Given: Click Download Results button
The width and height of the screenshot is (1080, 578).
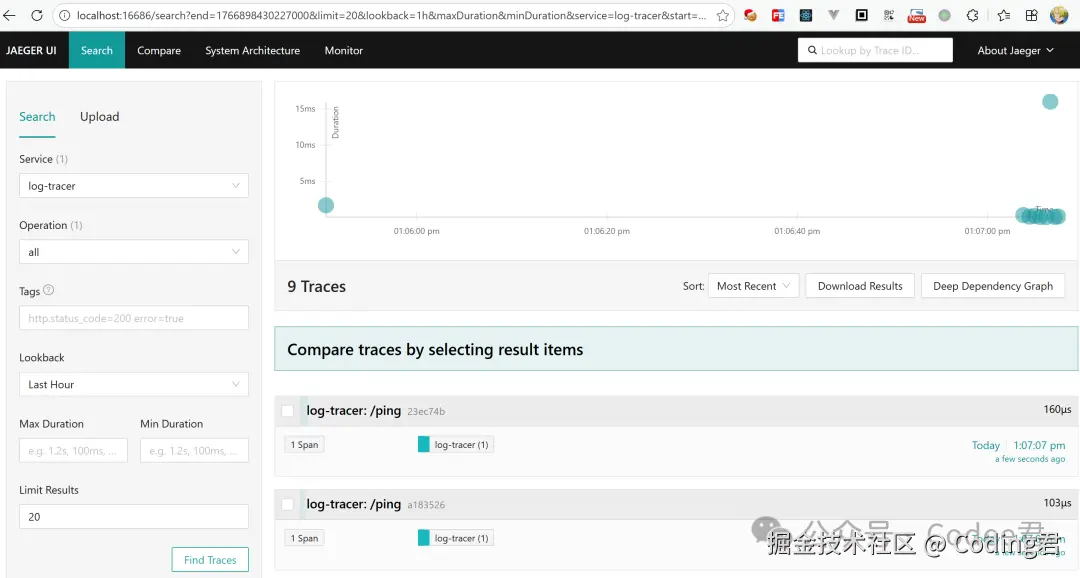Looking at the screenshot, I should pos(860,286).
